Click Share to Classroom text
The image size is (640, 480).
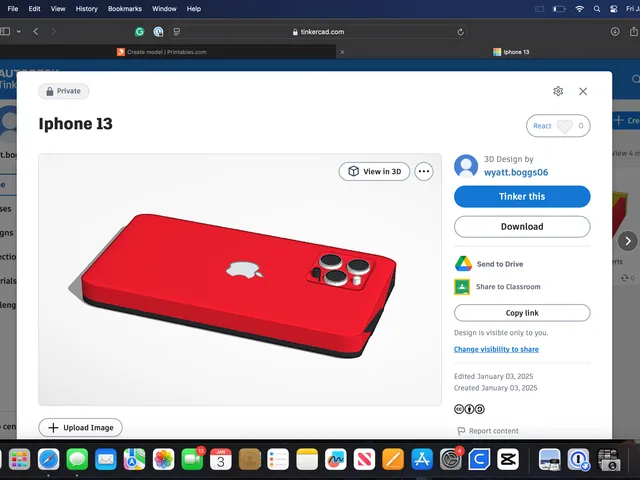pyautogui.click(x=508, y=287)
